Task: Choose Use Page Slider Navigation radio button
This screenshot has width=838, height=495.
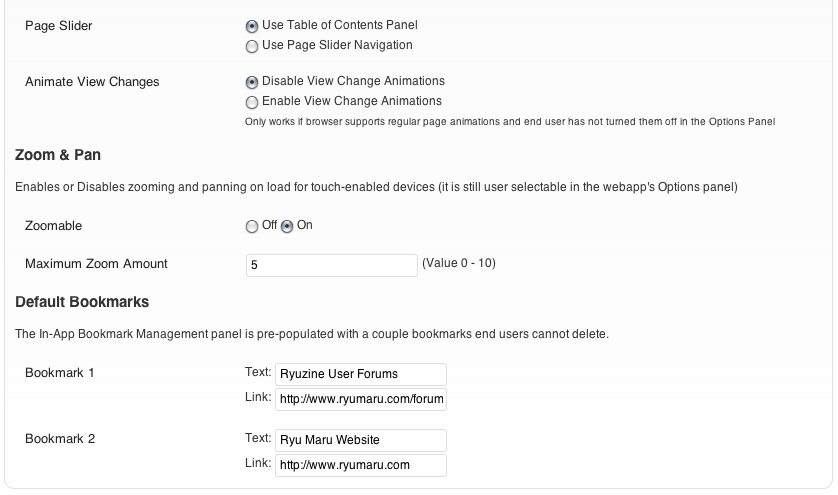Action: pos(252,46)
